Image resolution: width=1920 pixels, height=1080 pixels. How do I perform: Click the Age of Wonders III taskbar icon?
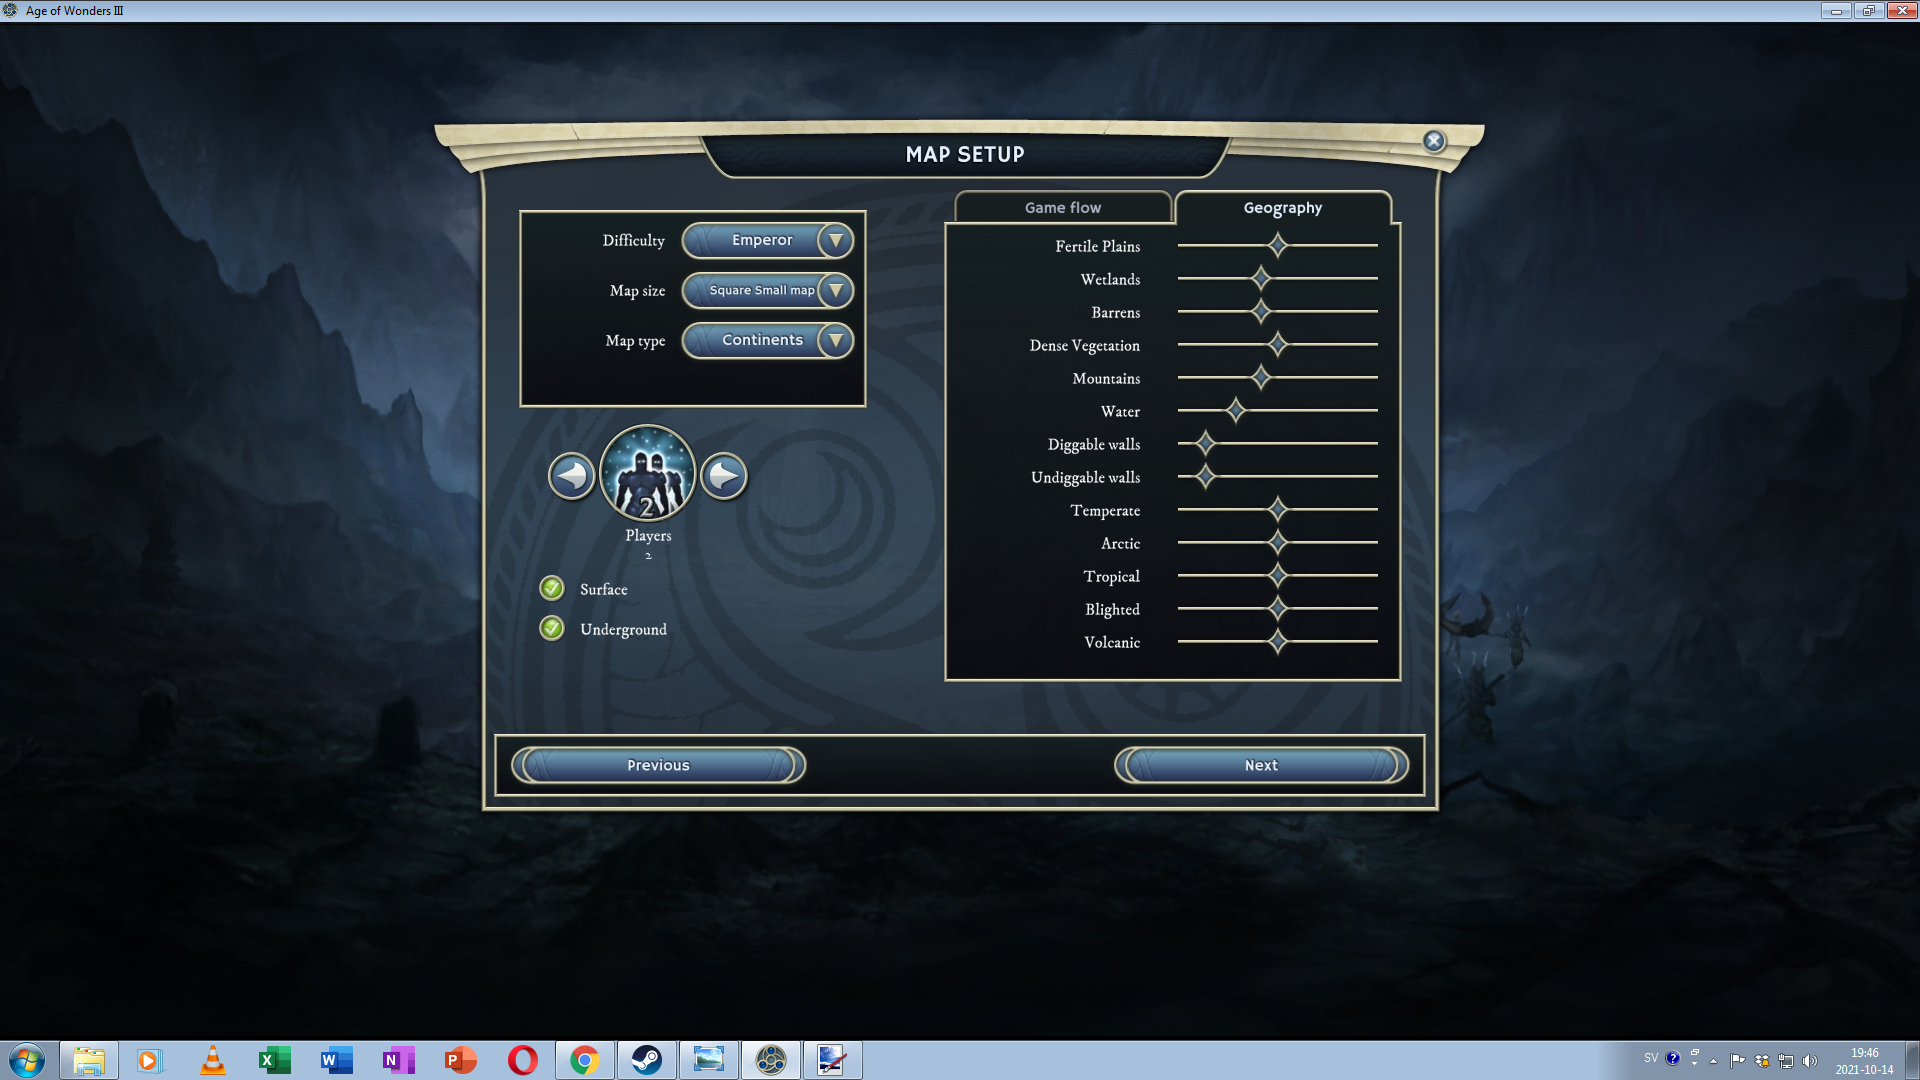pos(771,1060)
